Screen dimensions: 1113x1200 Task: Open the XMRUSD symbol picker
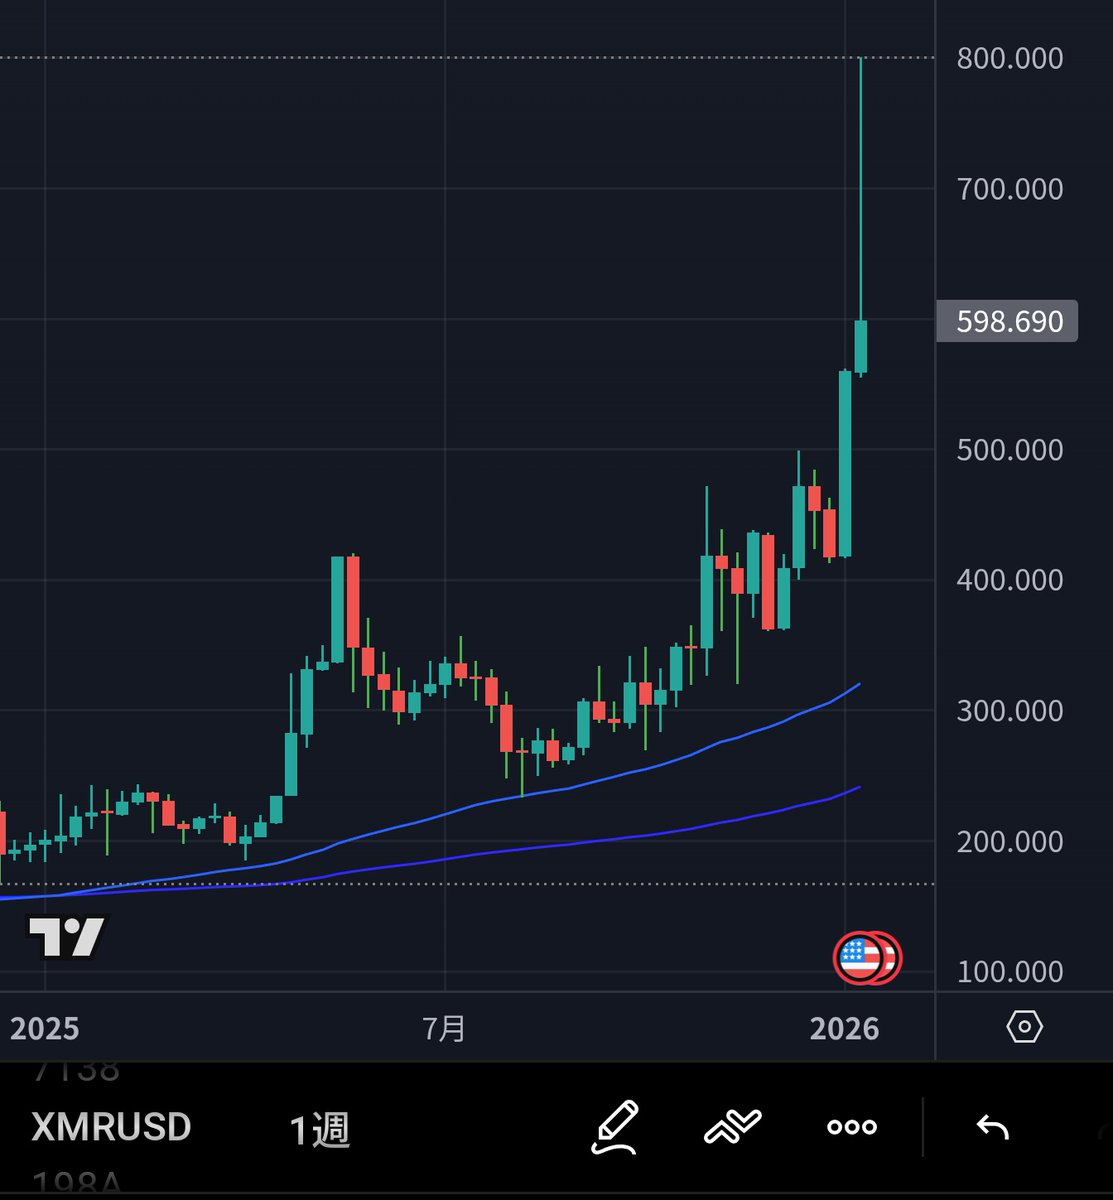(x=110, y=1127)
